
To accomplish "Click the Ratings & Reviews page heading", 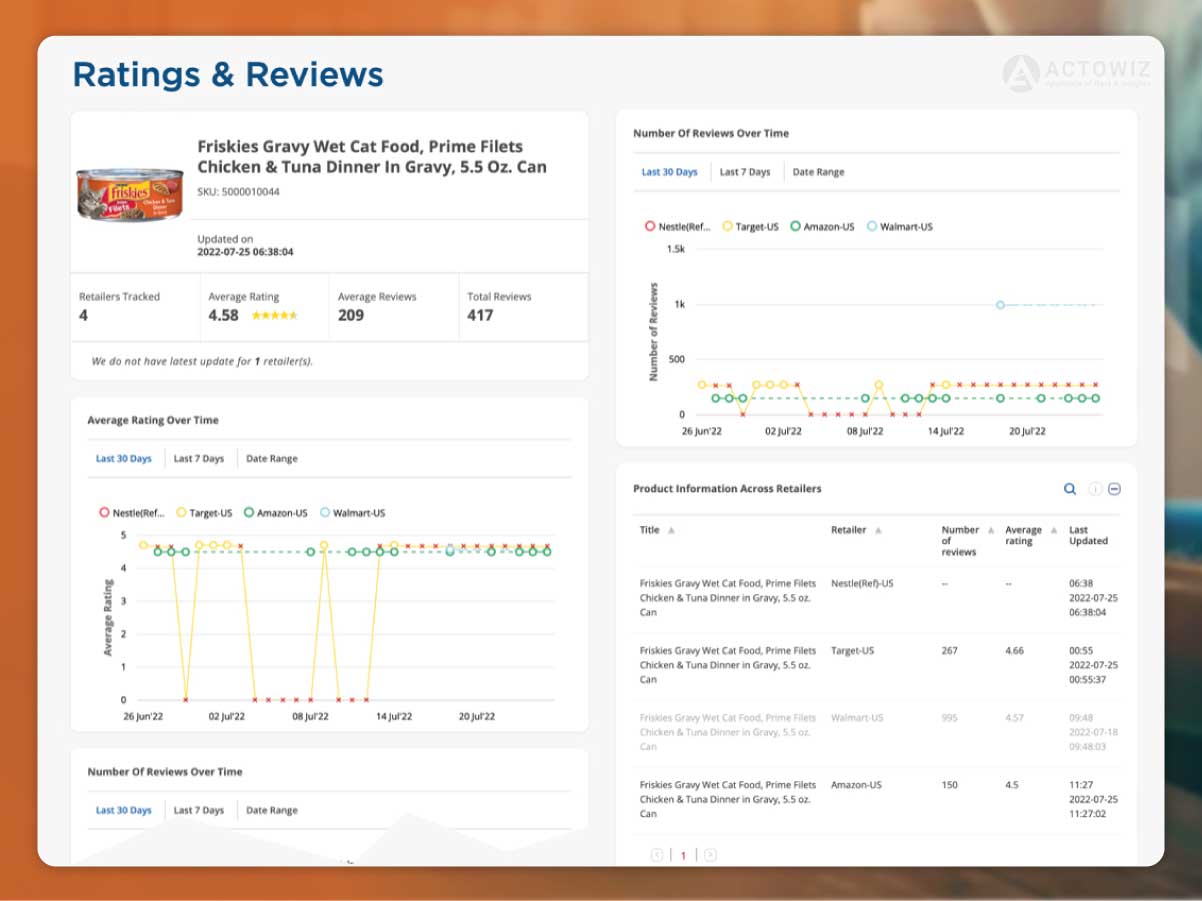I will (x=228, y=75).
